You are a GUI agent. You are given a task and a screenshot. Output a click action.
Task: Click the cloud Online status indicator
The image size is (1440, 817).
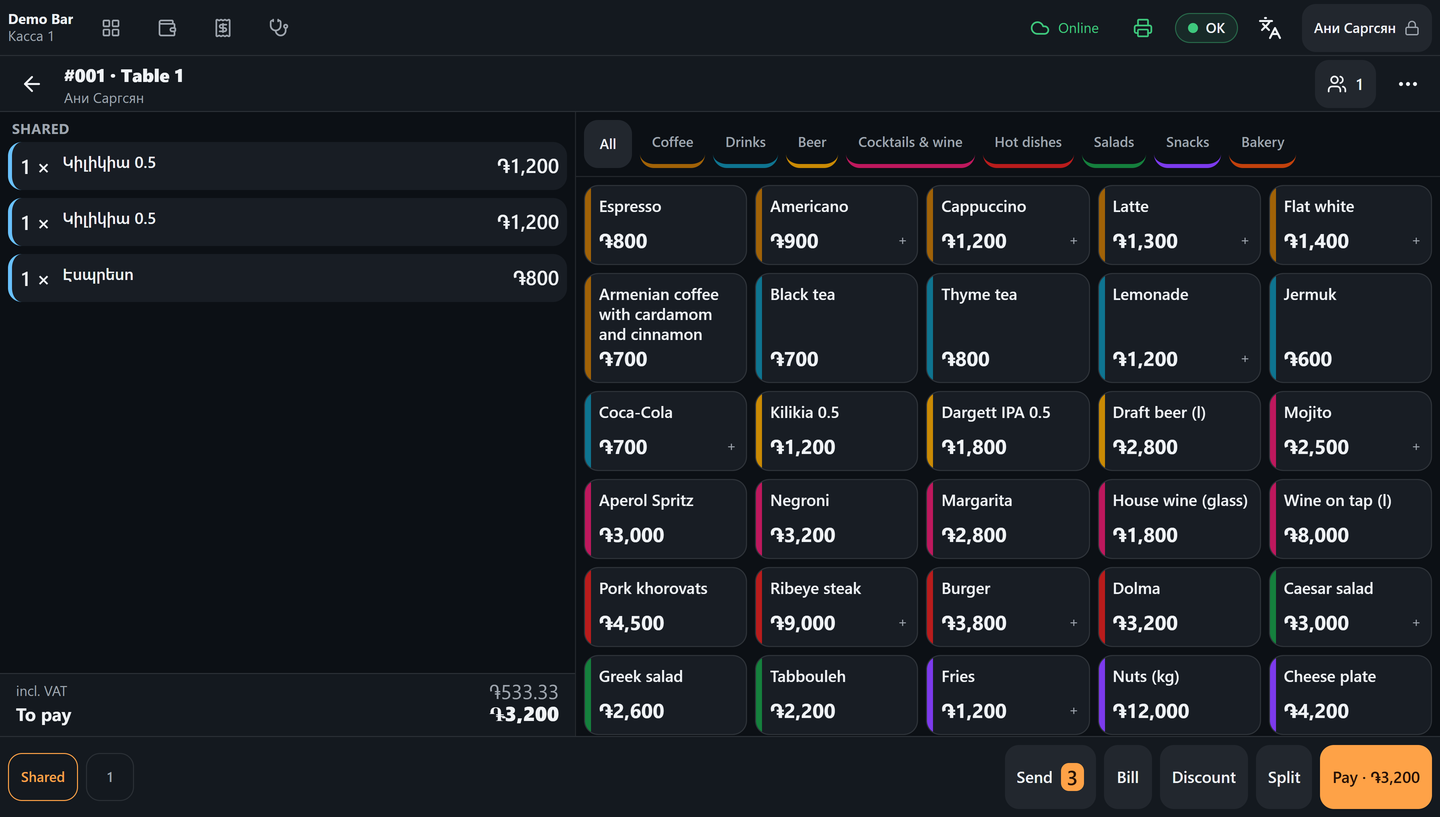click(1065, 28)
